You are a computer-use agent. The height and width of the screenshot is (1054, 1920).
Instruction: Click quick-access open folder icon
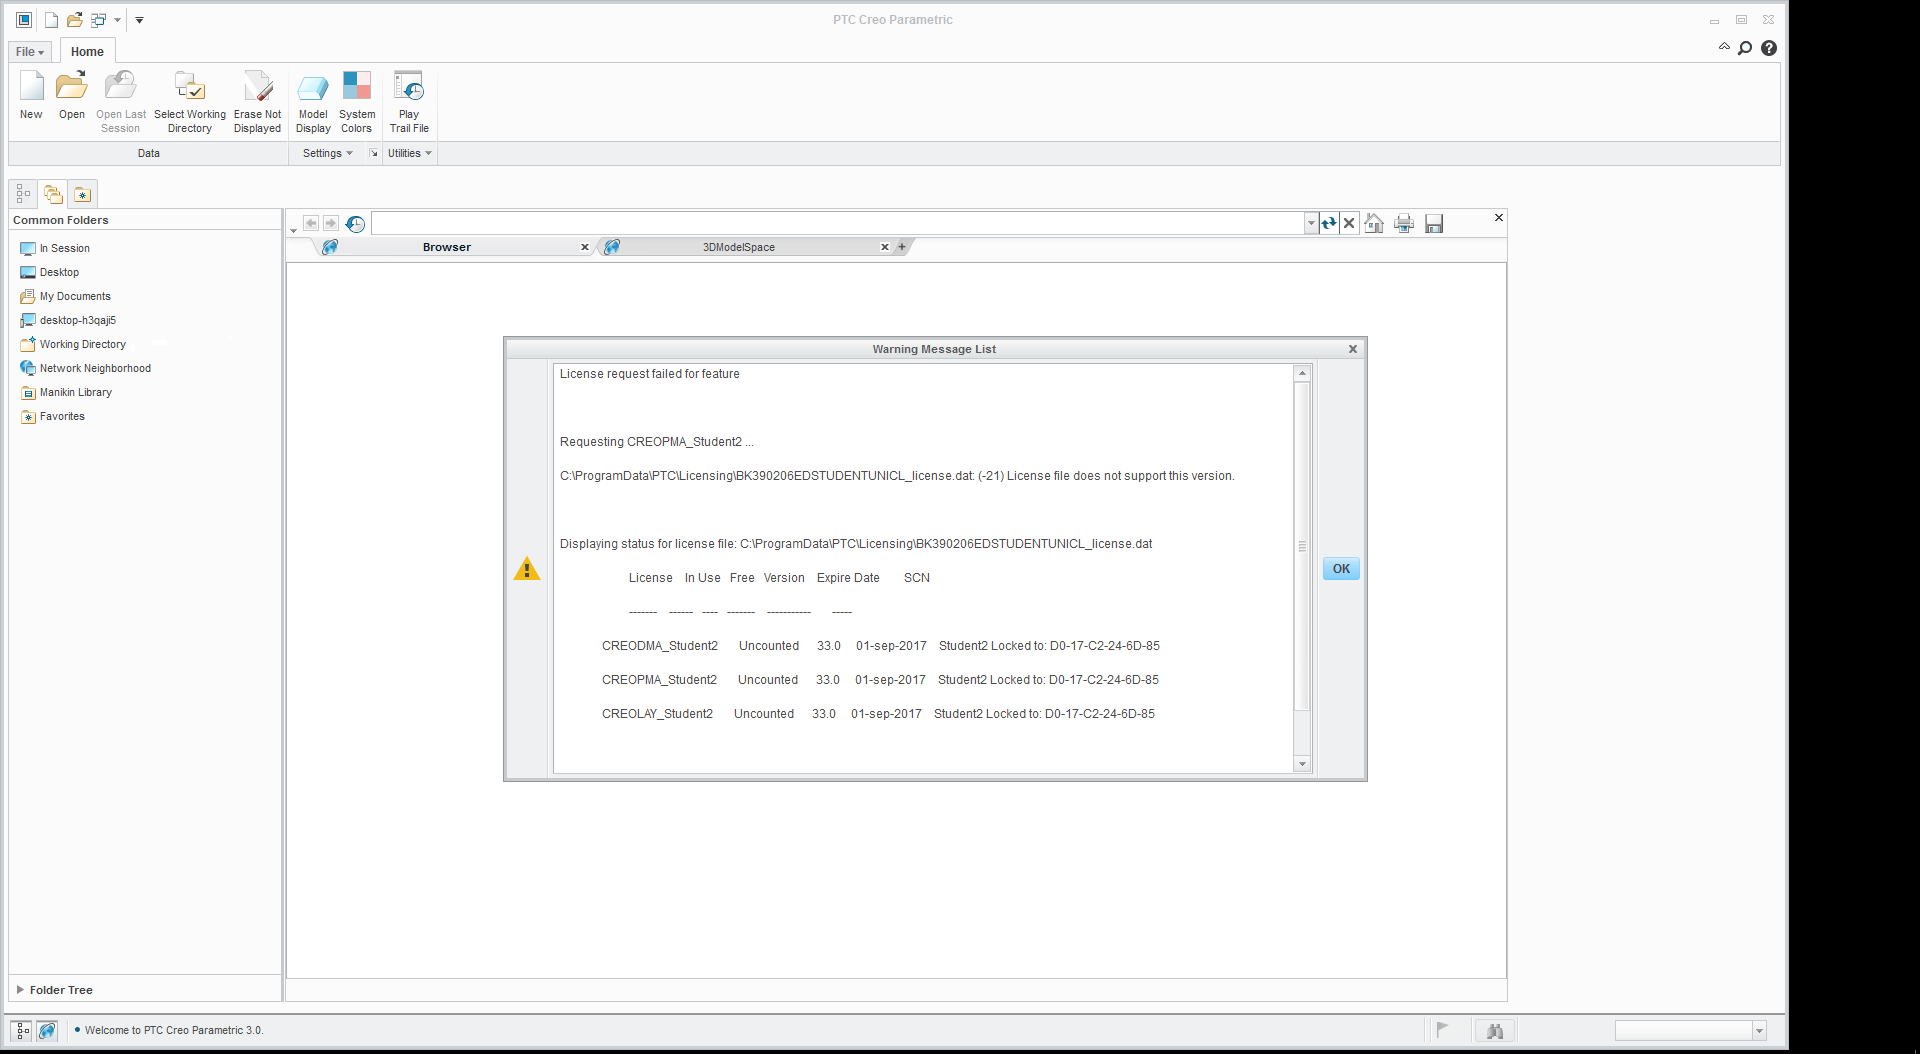point(75,20)
